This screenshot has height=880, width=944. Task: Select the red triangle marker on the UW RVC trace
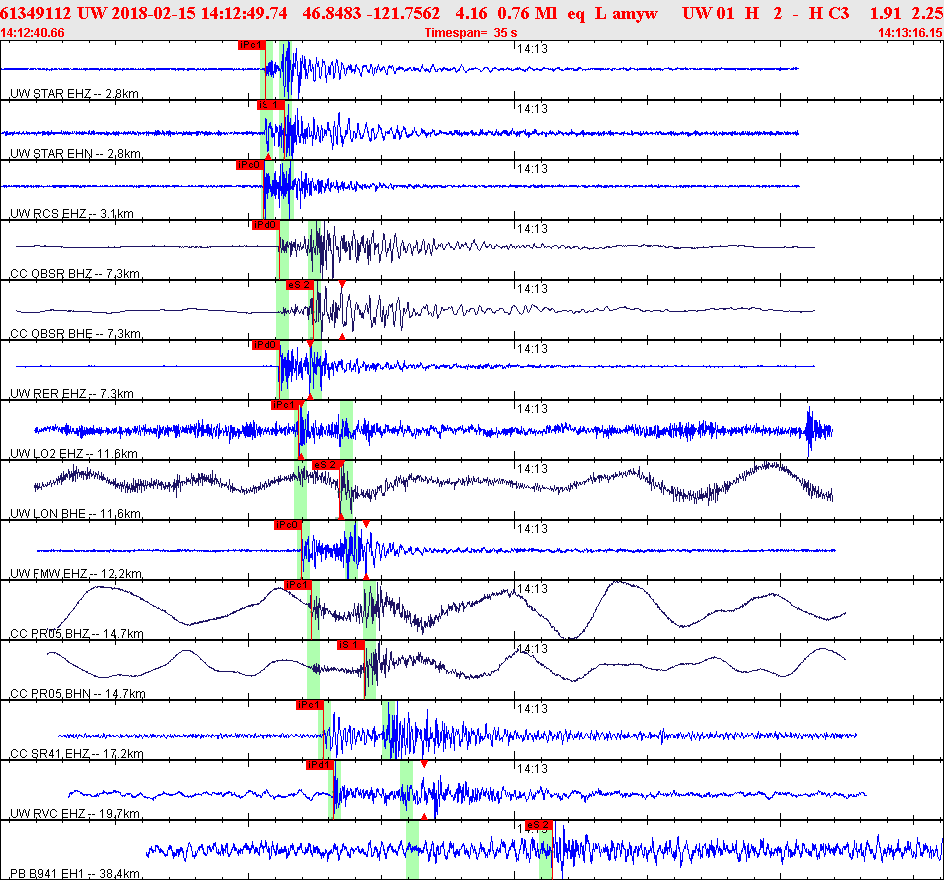(424, 762)
